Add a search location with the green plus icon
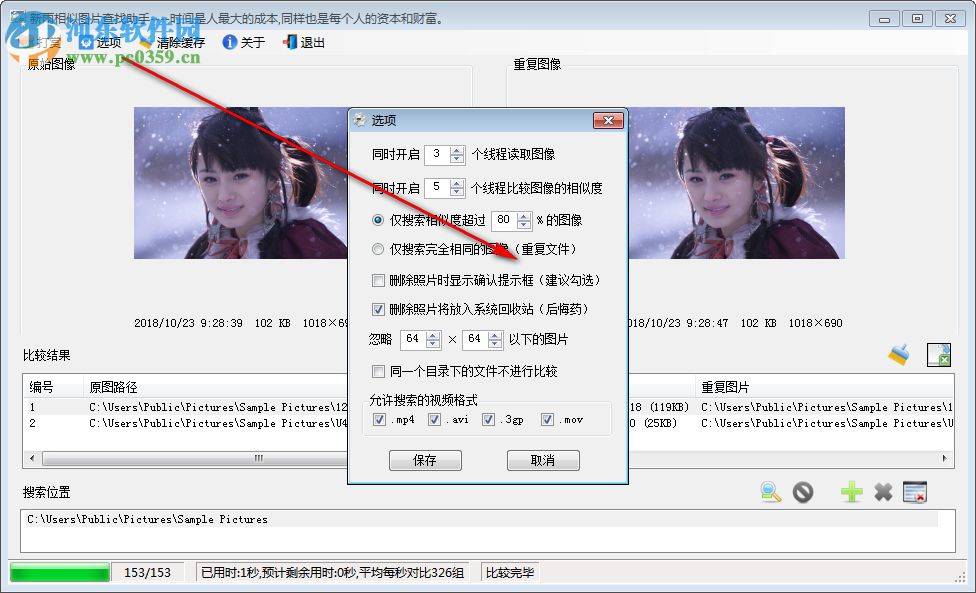The height and width of the screenshot is (593, 976). [x=850, y=491]
